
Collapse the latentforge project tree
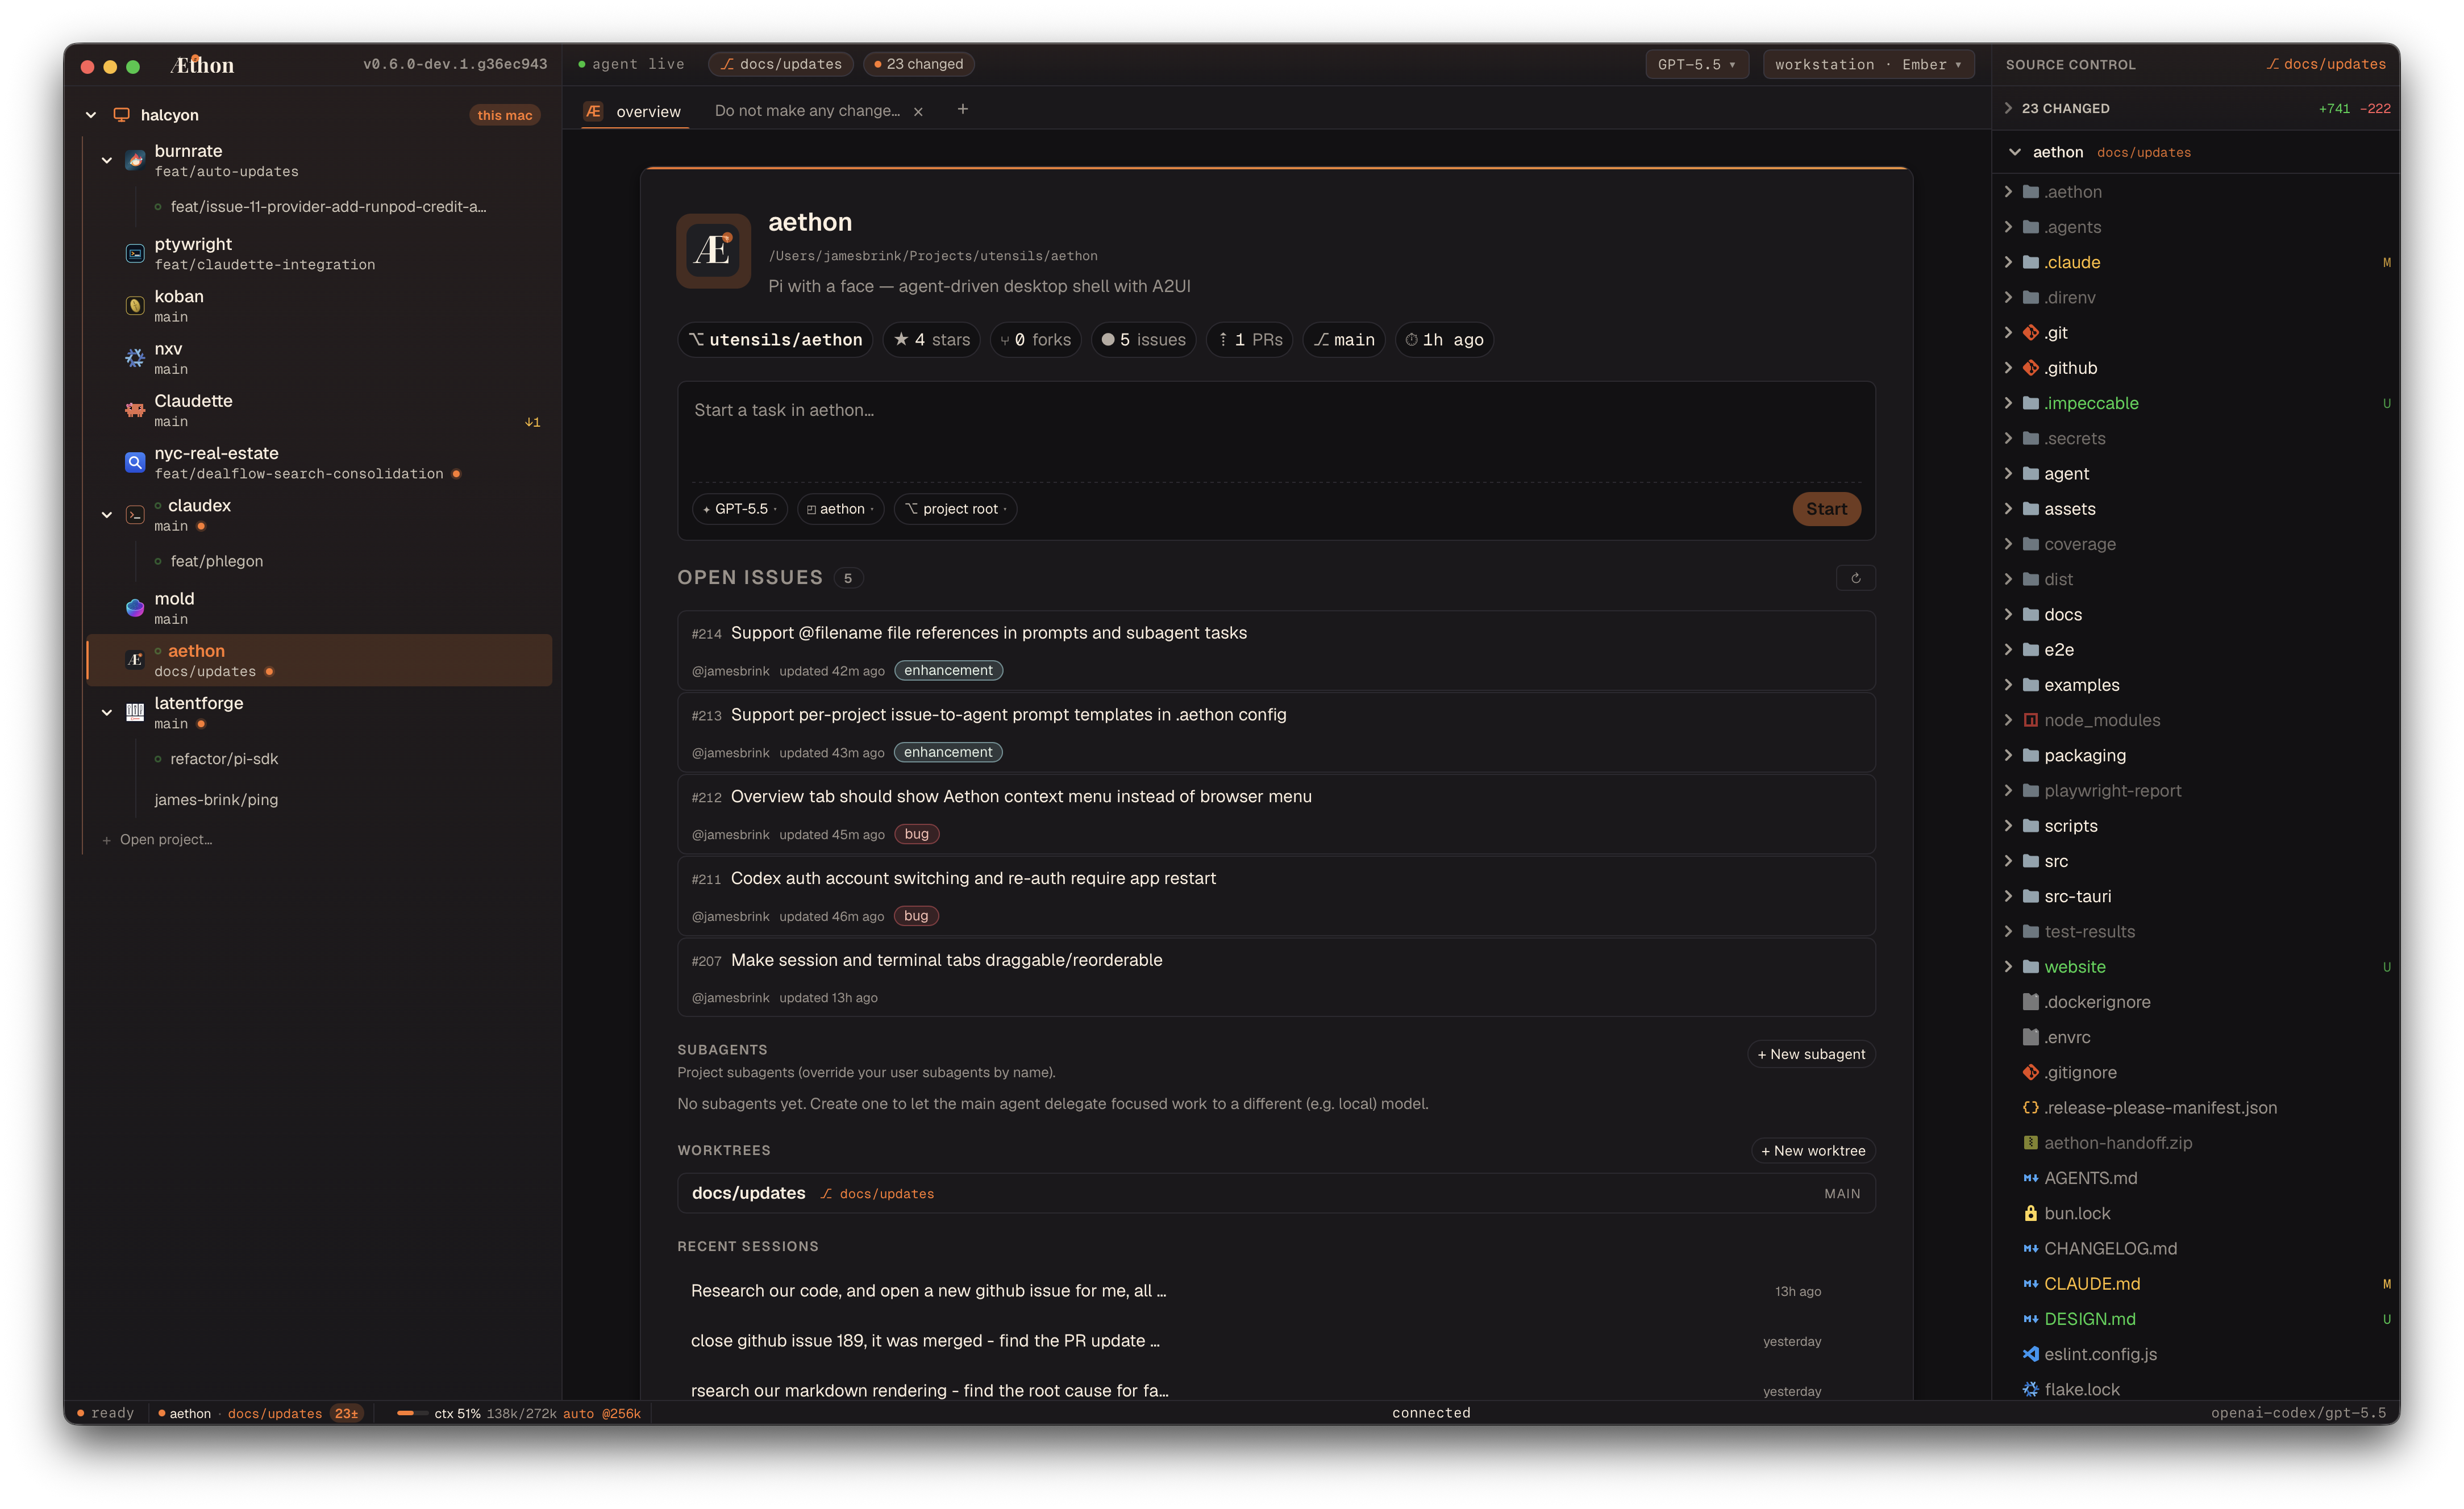coord(107,712)
